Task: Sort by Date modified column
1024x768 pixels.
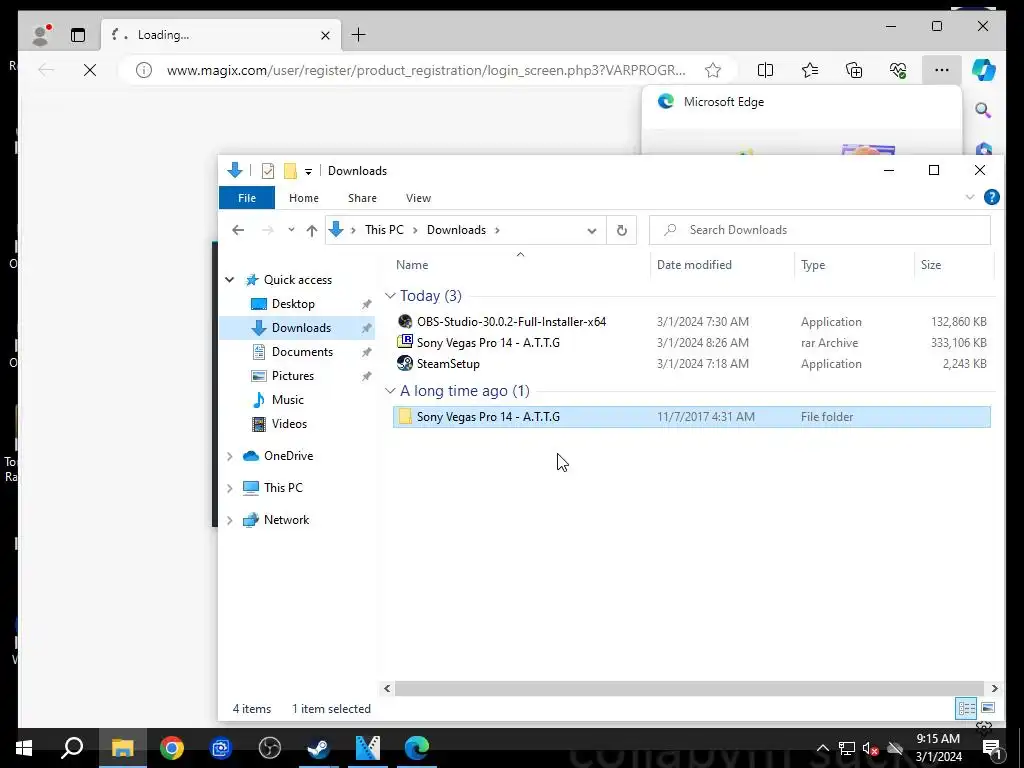Action: click(x=694, y=264)
